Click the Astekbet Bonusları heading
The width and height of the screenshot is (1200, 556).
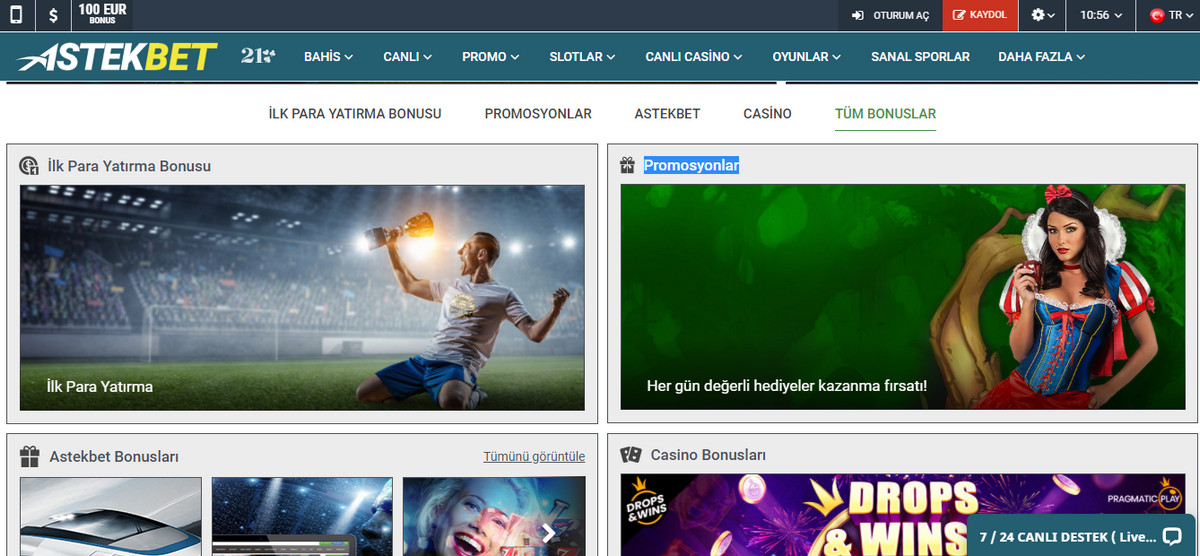tap(114, 457)
